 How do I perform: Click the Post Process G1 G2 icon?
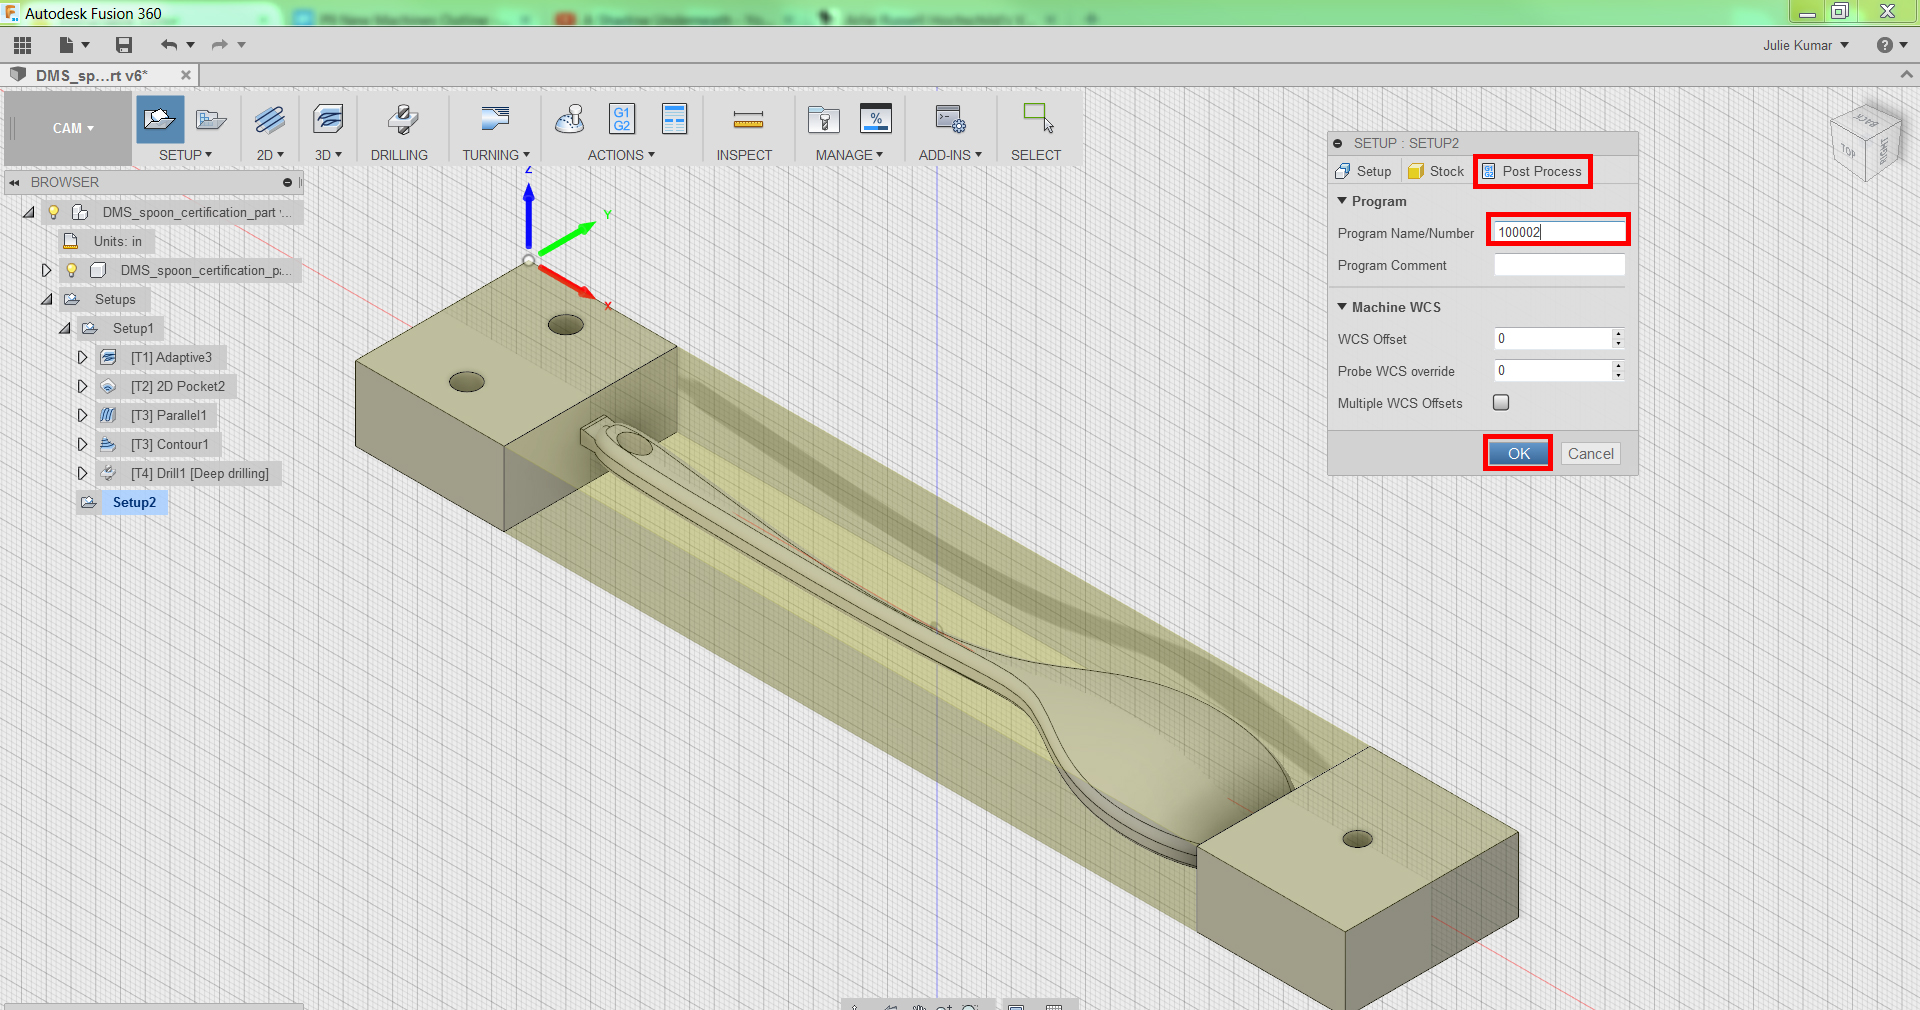click(x=622, y=119)
